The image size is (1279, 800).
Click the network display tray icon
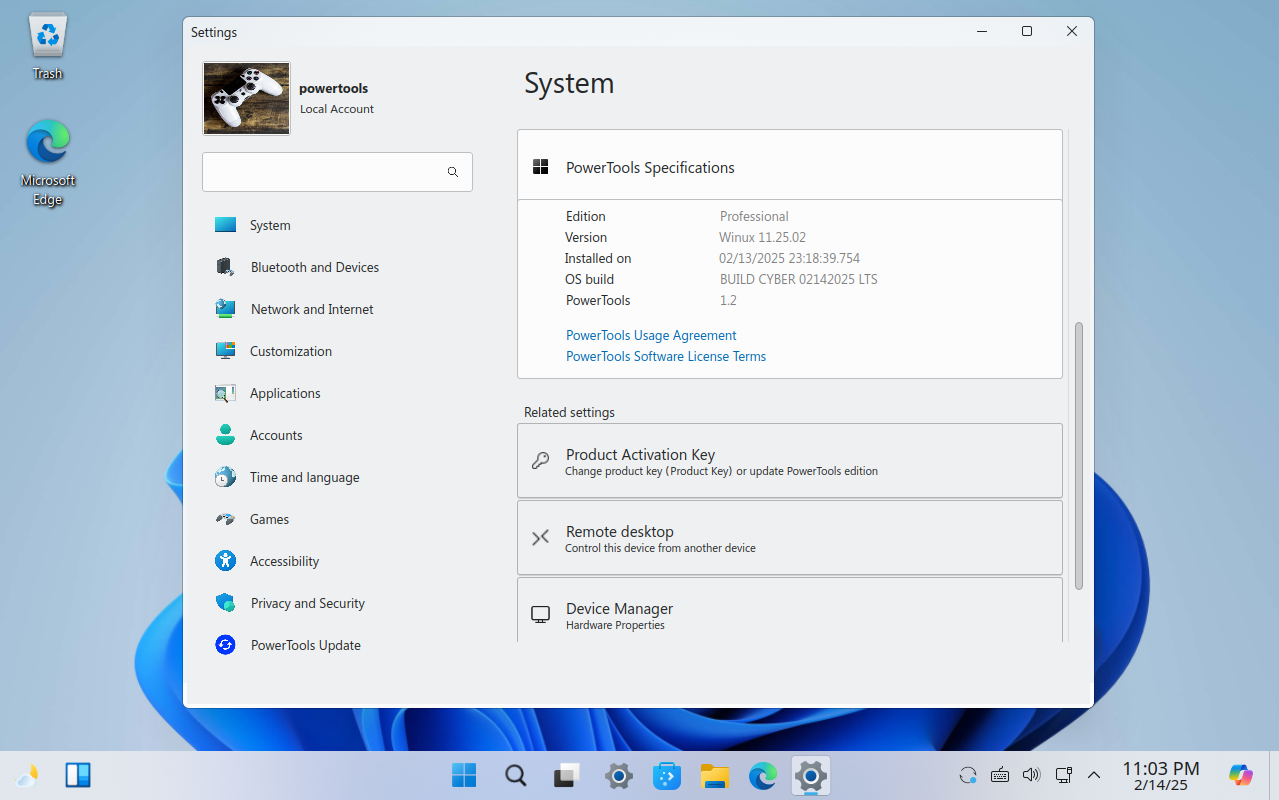coord(1064,775)
